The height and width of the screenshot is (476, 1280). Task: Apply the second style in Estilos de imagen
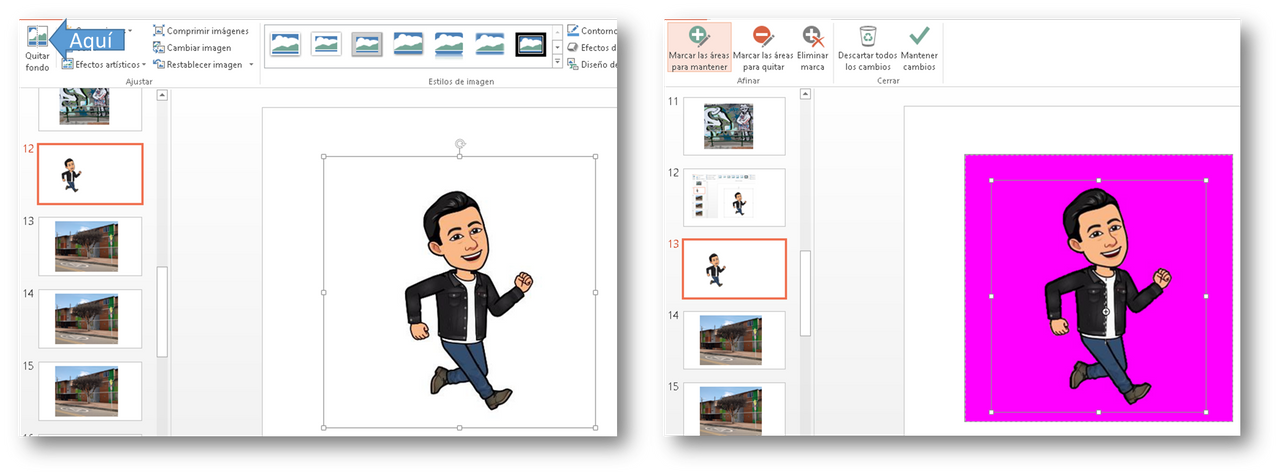pyautogui.click(x=327, y=43)
